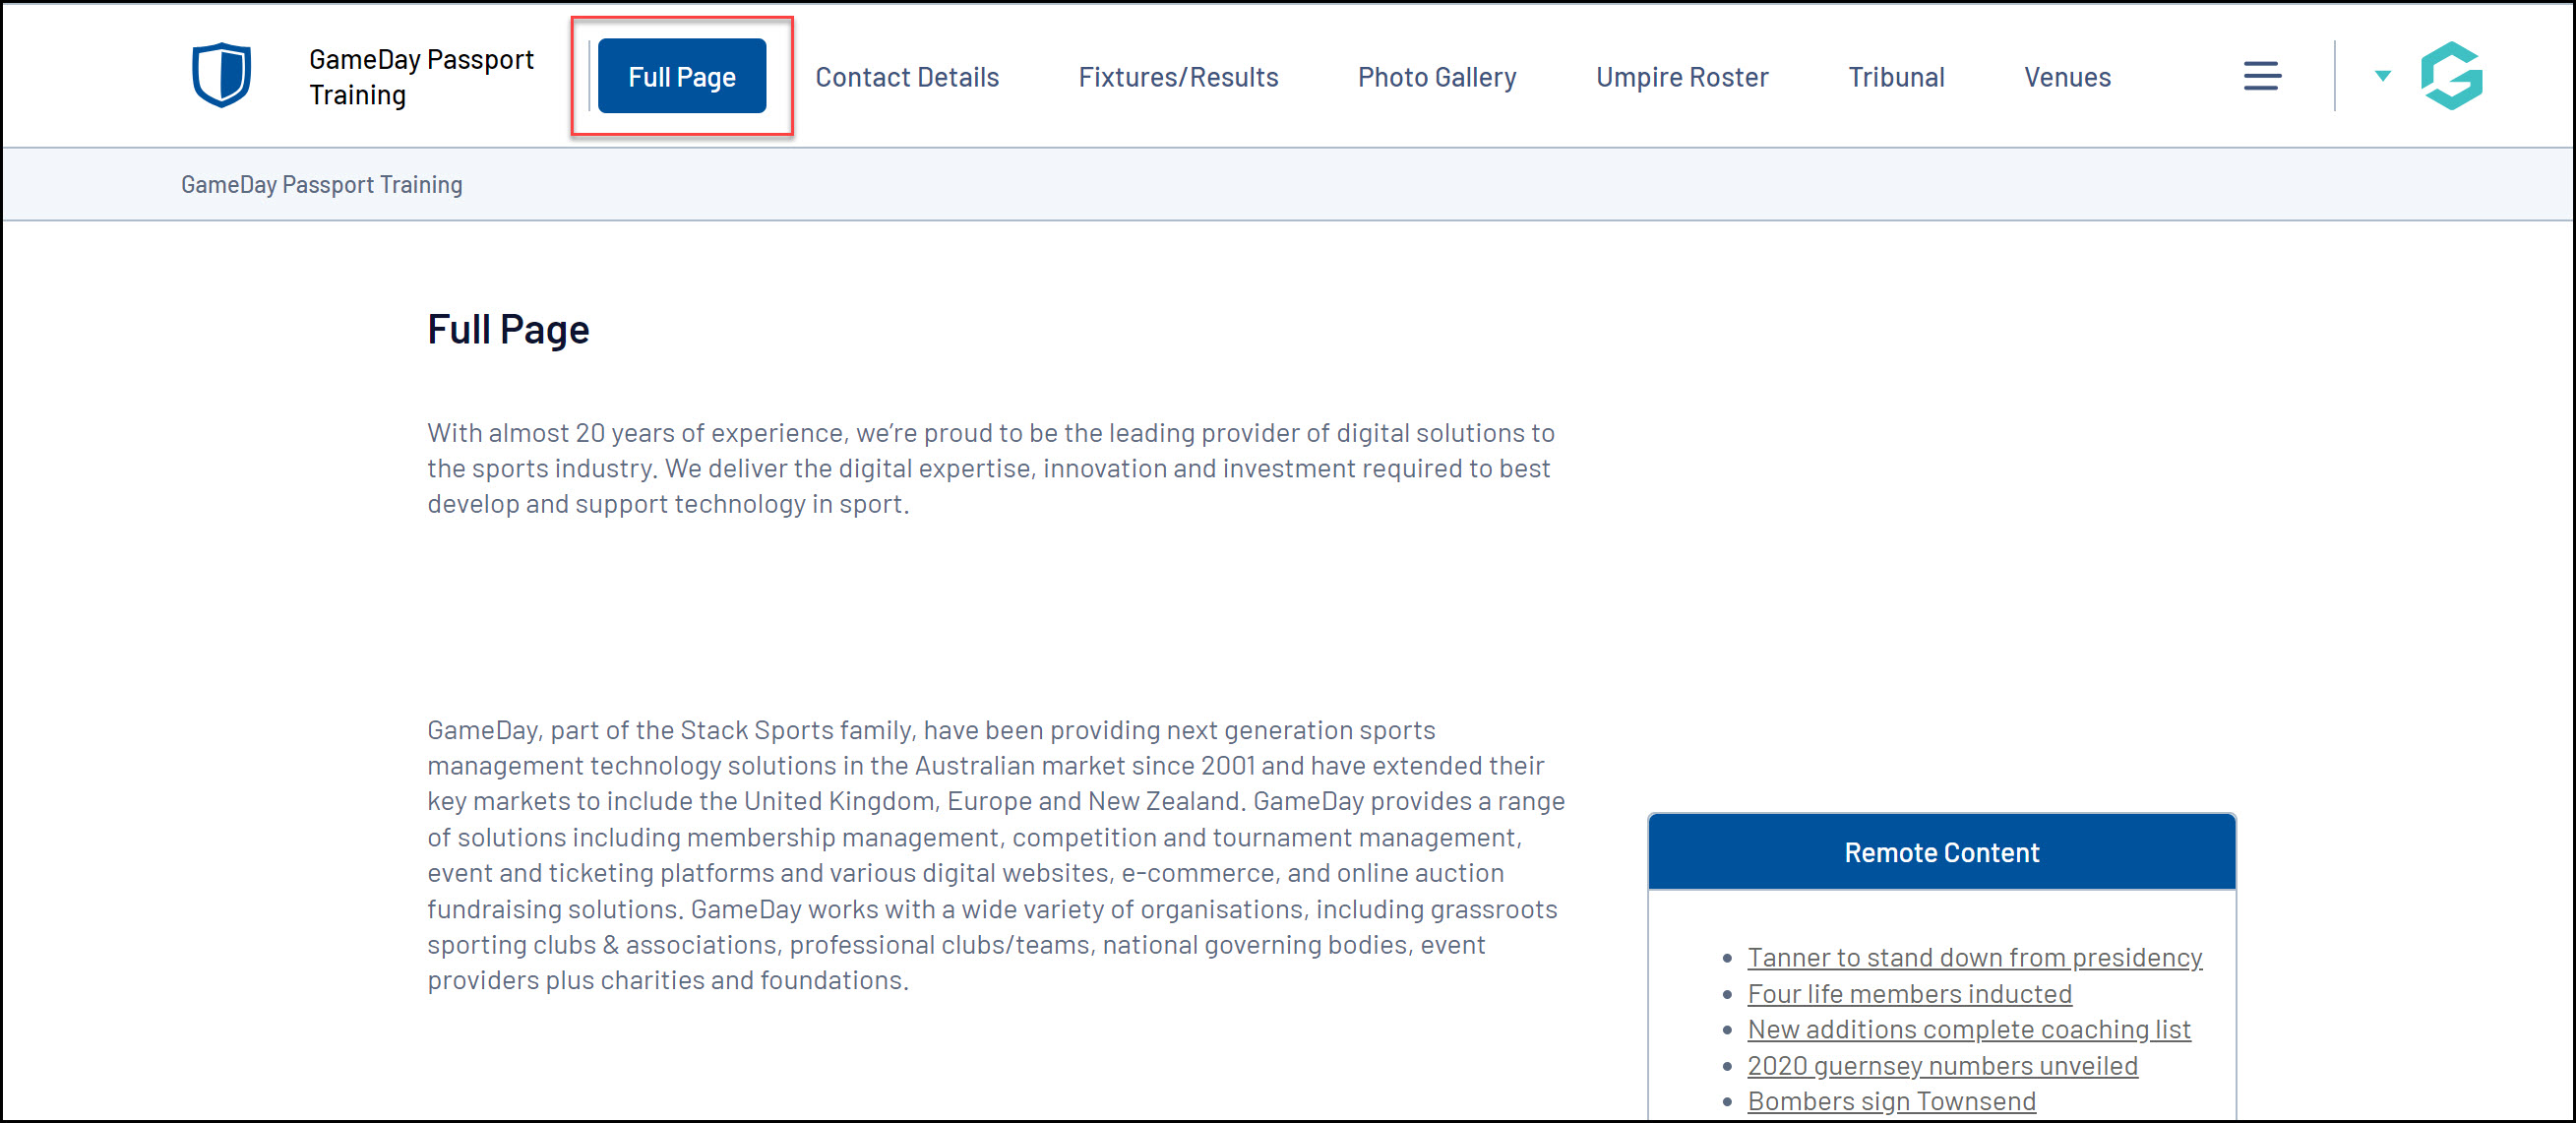The image size is (2576, 1123).
Task: Open Contact Details menu item
Action: pyautogui.click(x=906, y=77)
